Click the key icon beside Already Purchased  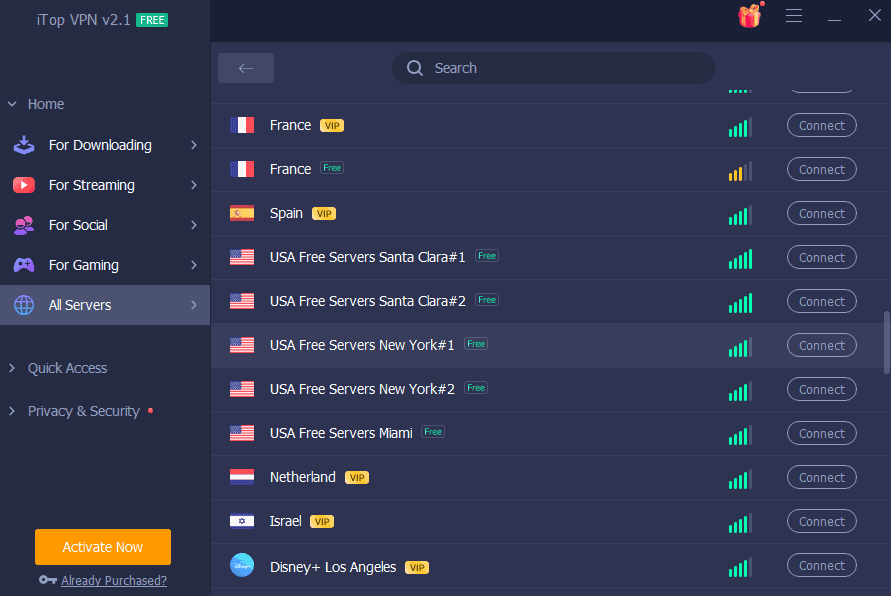pyautogui.click(x=48, y=580)
